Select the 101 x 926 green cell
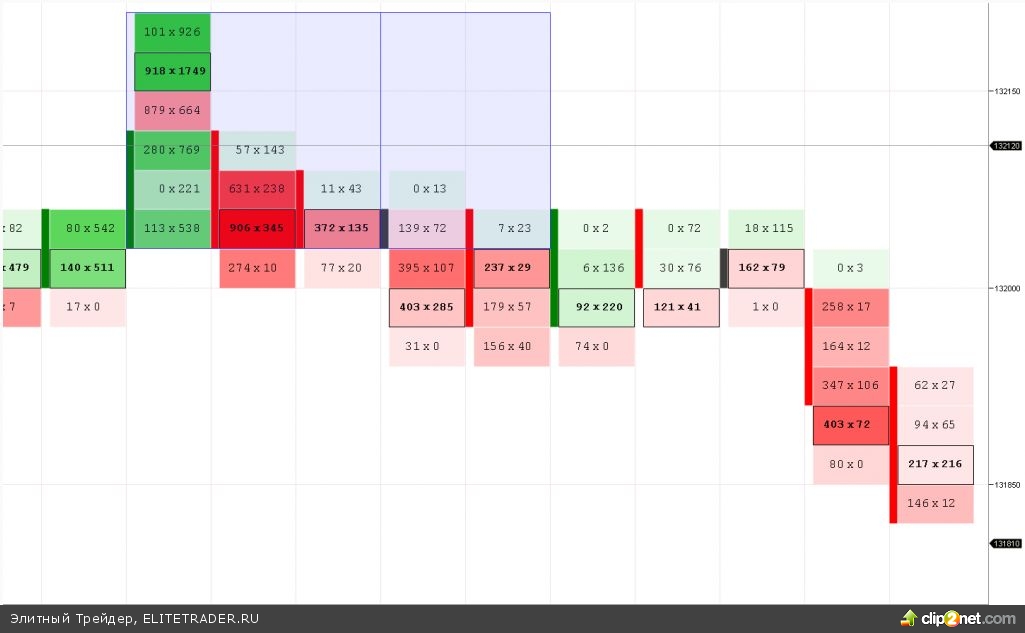 click(x=172, y=32)
